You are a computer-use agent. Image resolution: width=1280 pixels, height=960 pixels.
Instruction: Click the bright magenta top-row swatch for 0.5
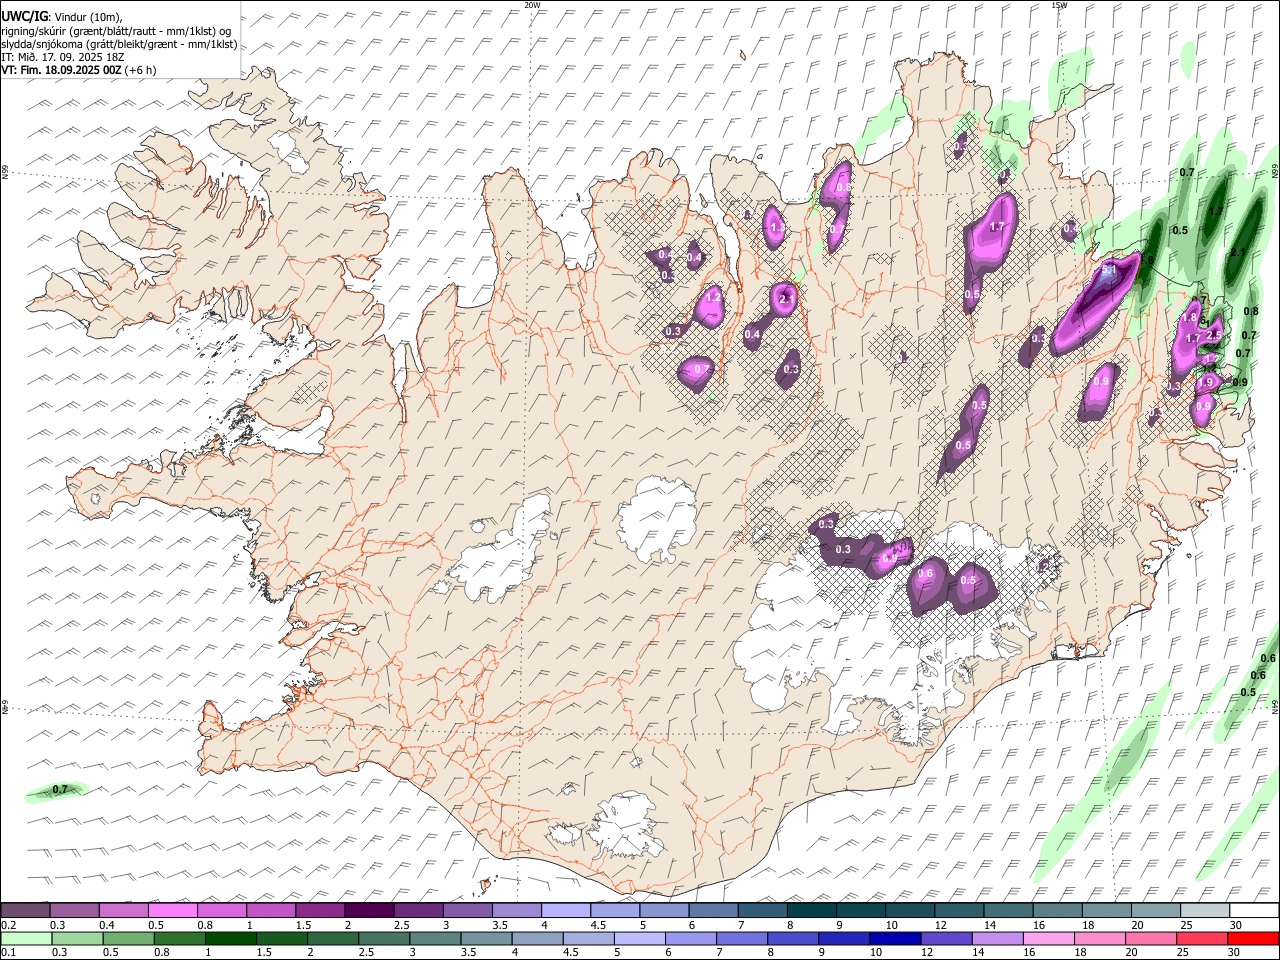pos(173,911)
